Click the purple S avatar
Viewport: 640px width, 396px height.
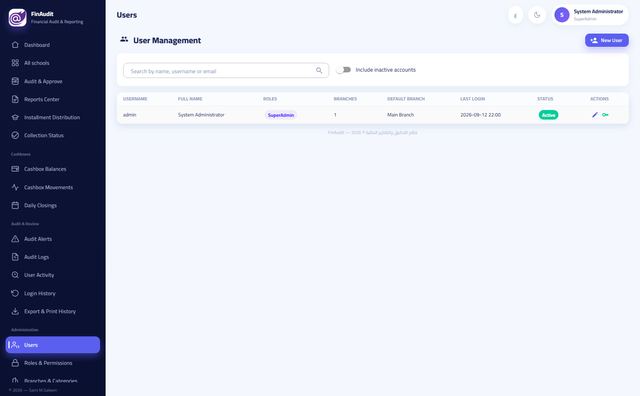point(562,15)
